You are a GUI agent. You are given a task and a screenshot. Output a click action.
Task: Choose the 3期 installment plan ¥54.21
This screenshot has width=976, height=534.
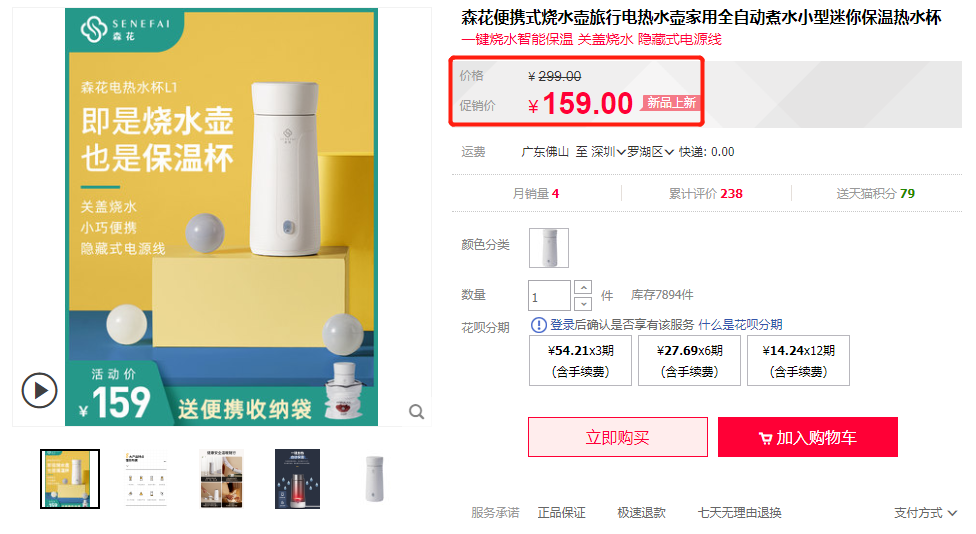[x=581, y=360]
